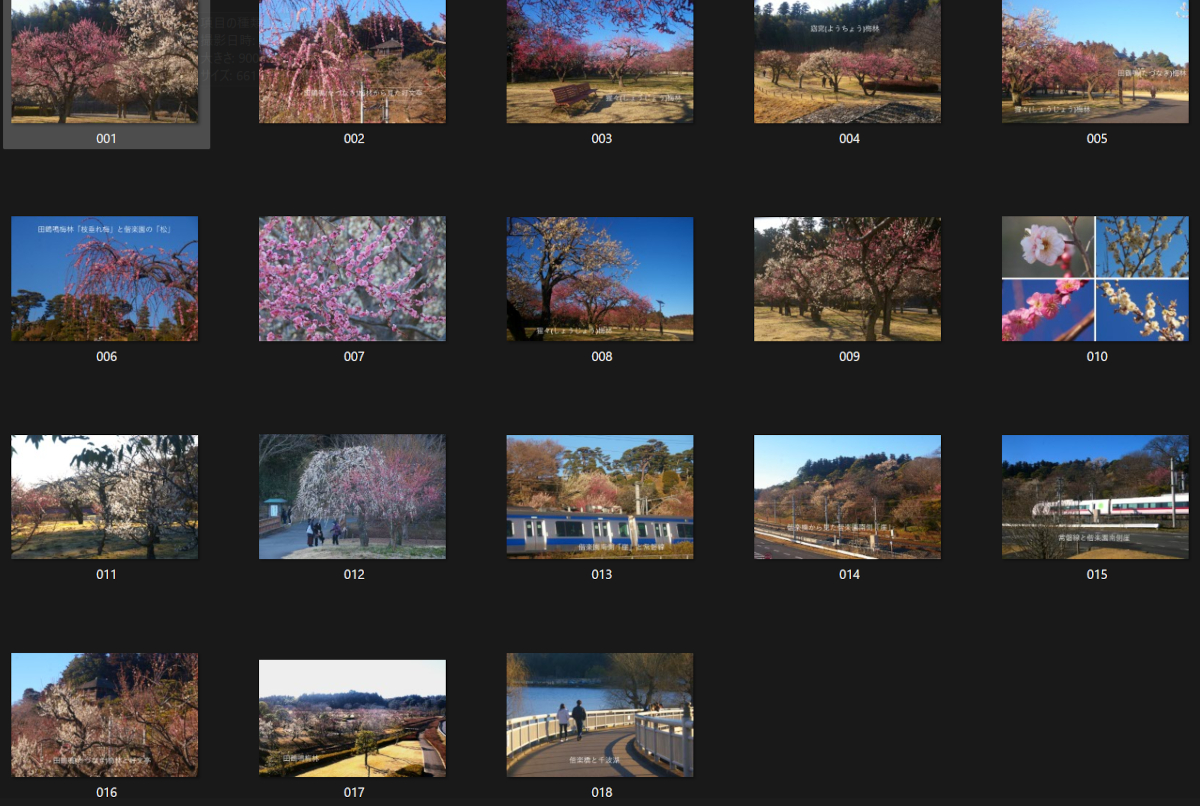This screenshot has height=806, width=1200.
Task: Click the file name label "018"
Action: [x=601, y=793]
